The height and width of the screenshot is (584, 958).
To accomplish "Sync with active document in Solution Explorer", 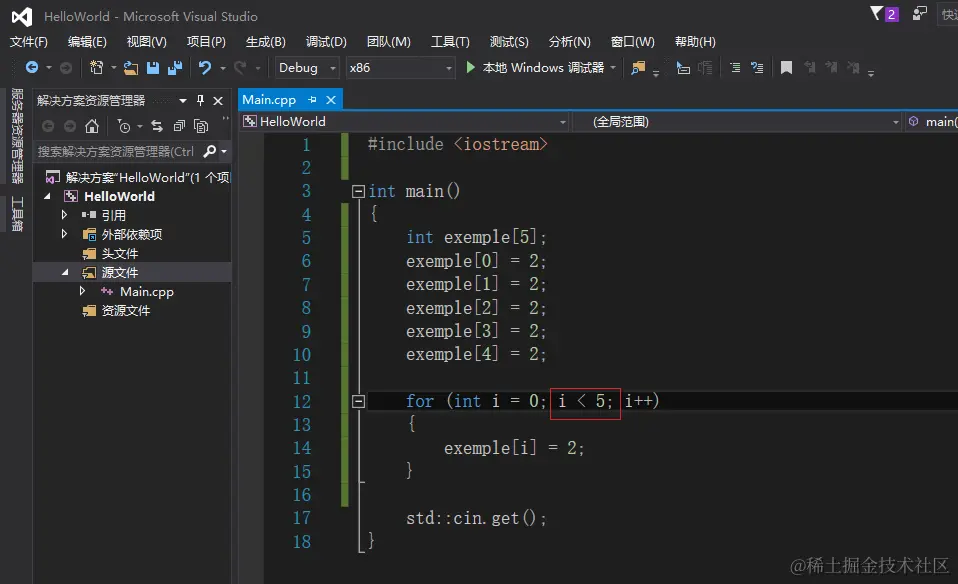I will pos(157,126).
